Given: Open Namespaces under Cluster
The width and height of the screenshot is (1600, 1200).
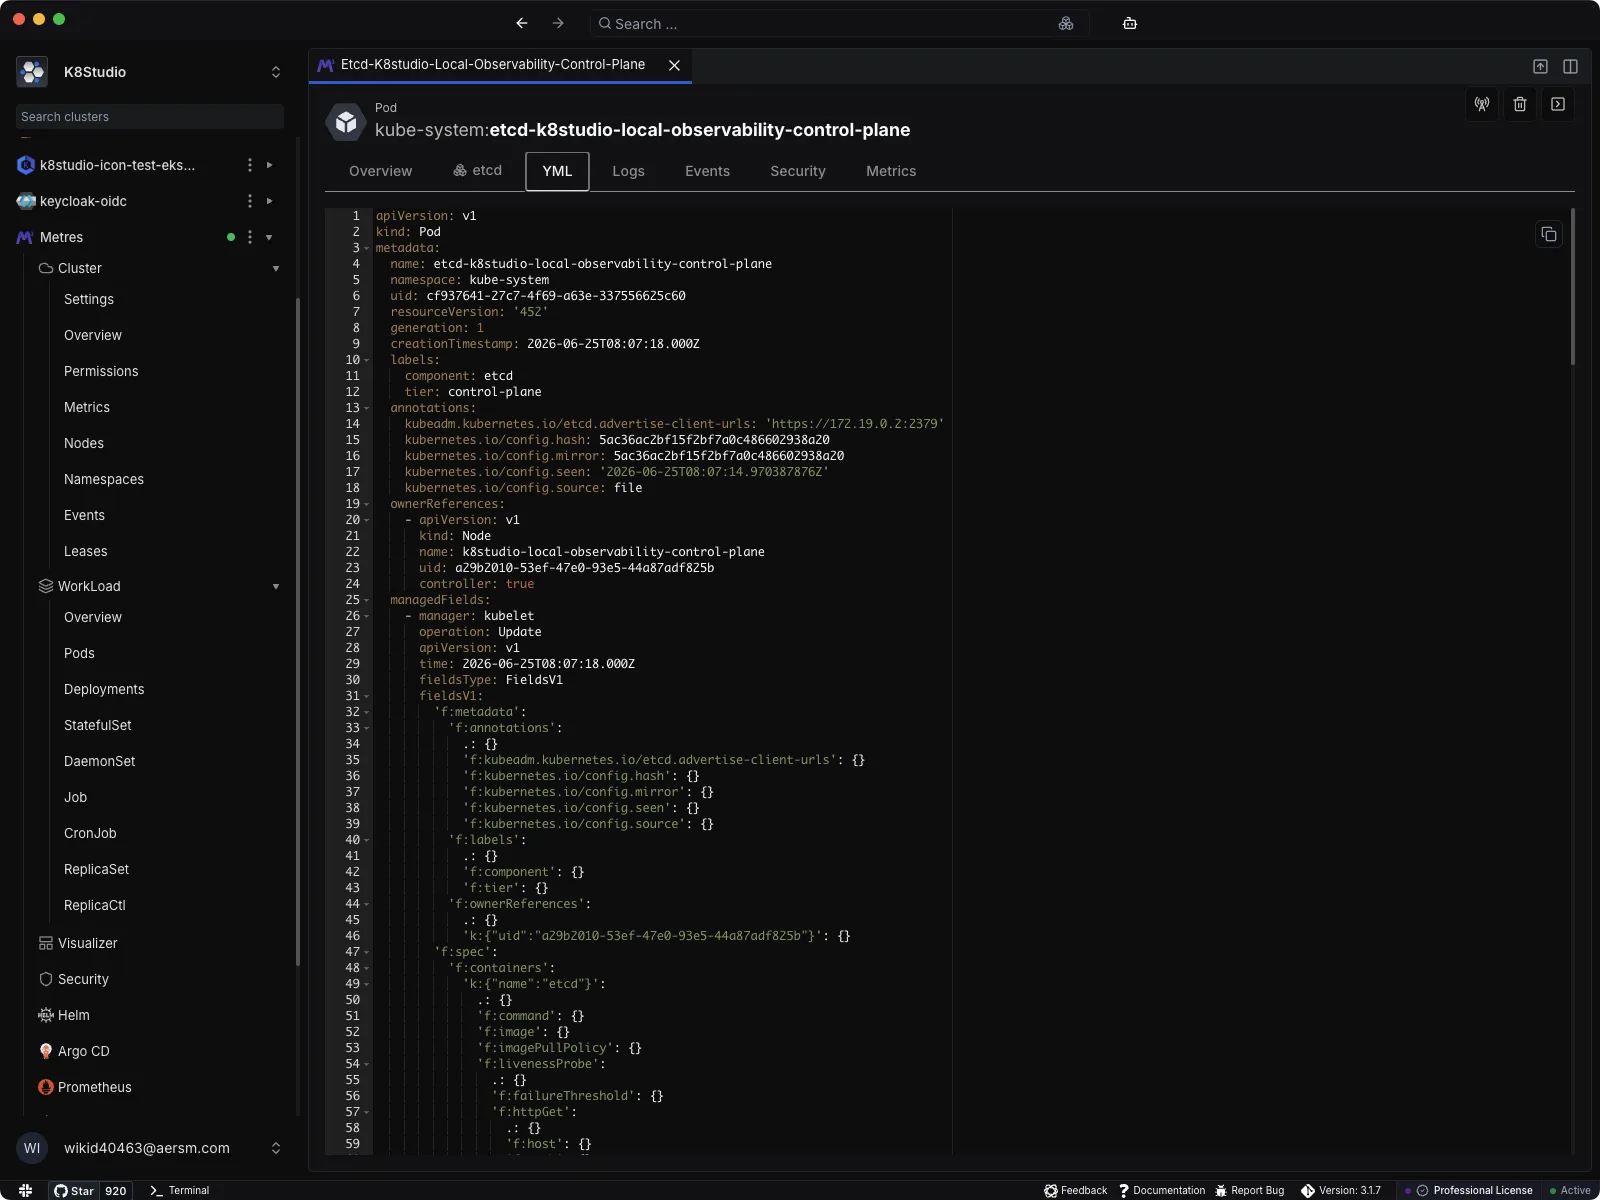Looking at the screenshot, I should 104,479.
